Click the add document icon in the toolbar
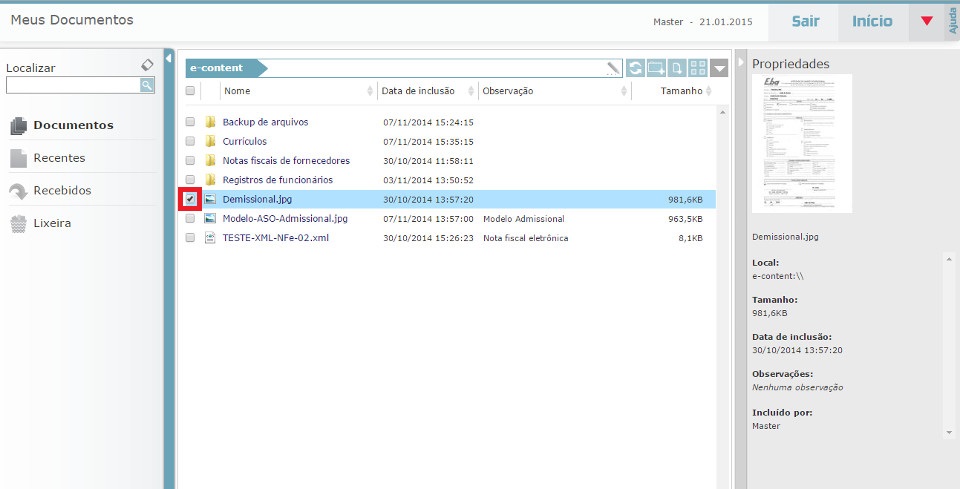 (x=677, y=68)
